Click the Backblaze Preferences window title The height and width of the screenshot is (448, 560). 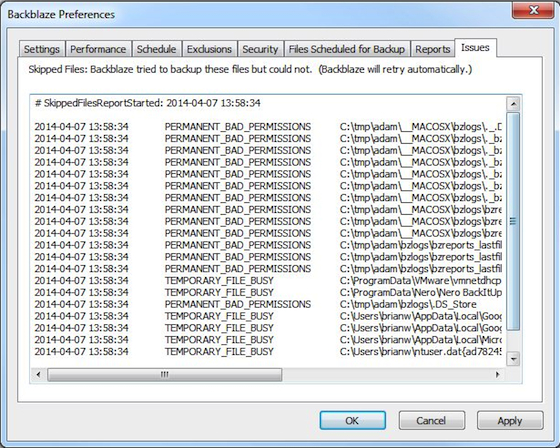(61, 14)
